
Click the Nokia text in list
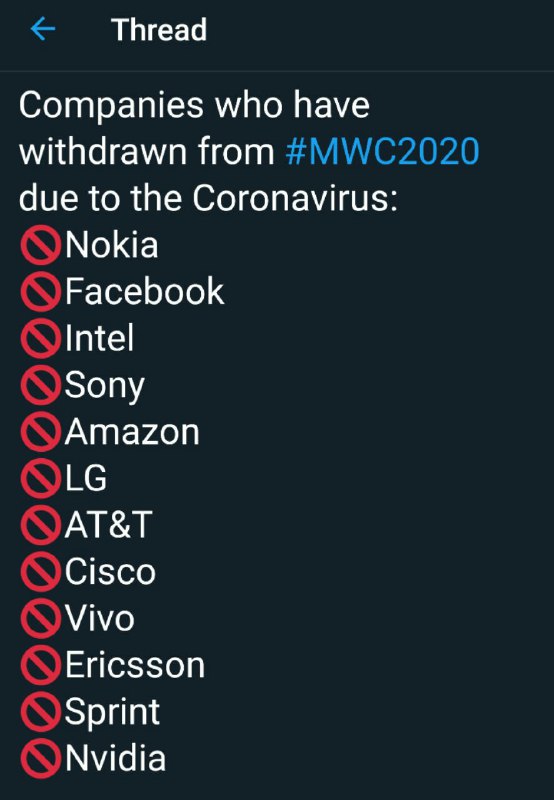(112, 245)
